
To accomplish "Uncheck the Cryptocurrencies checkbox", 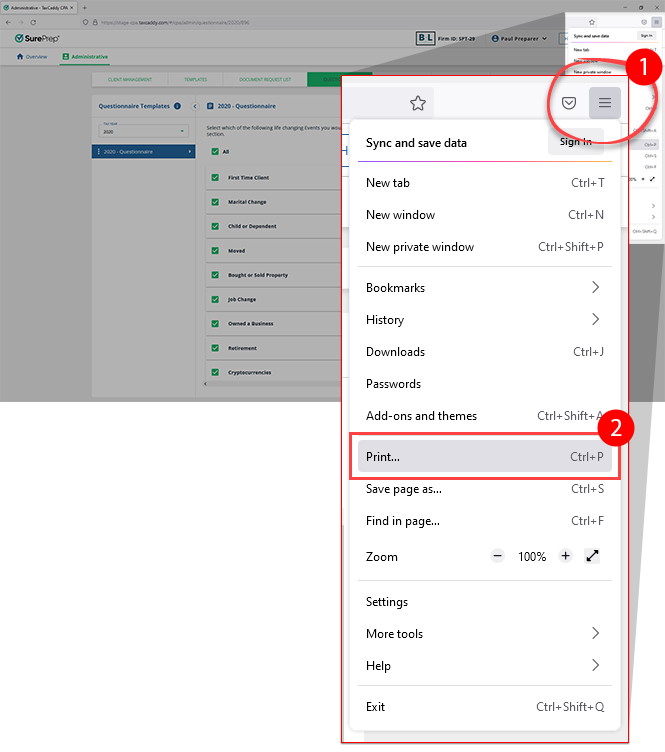I will pyautogui.click(x=215, y=372).
